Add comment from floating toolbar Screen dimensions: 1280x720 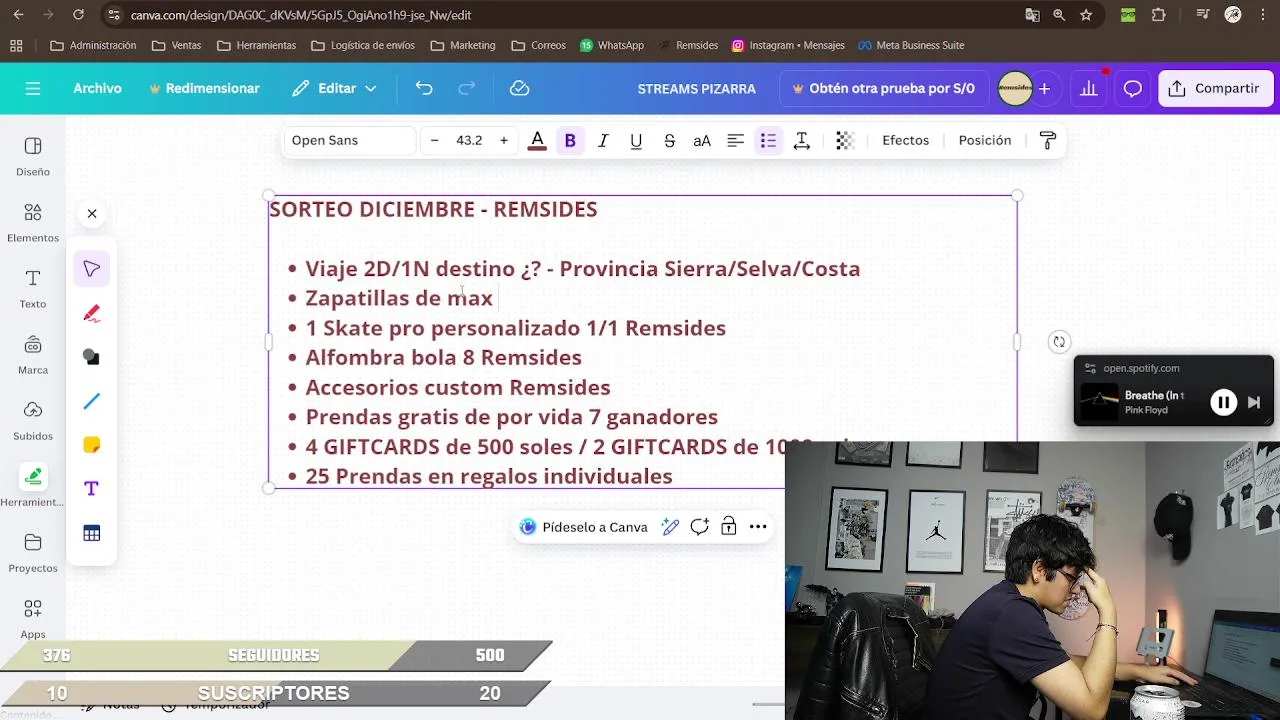[699, 527]
